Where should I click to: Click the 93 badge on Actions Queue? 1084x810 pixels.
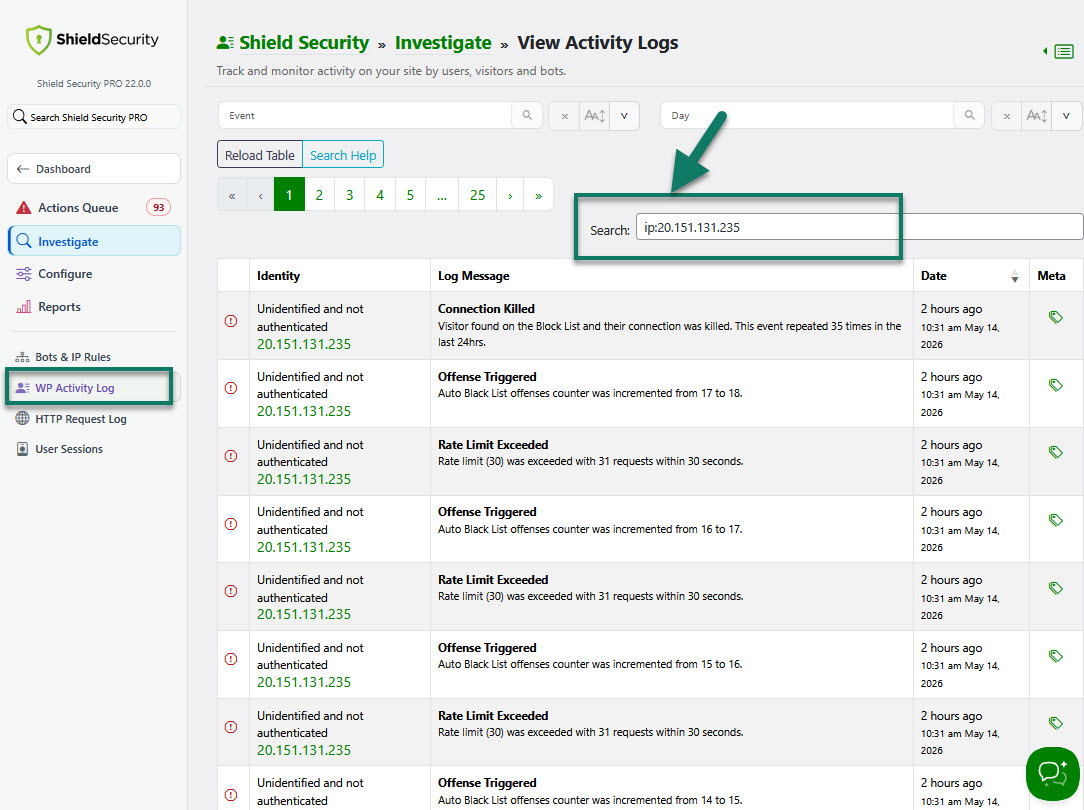(158, 207)
